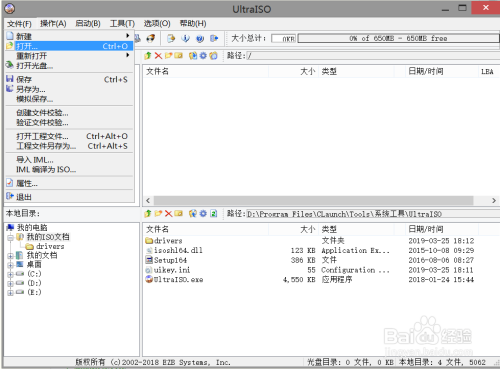Click the rename icon in the local pane toolbar

[x=179, y=213]
